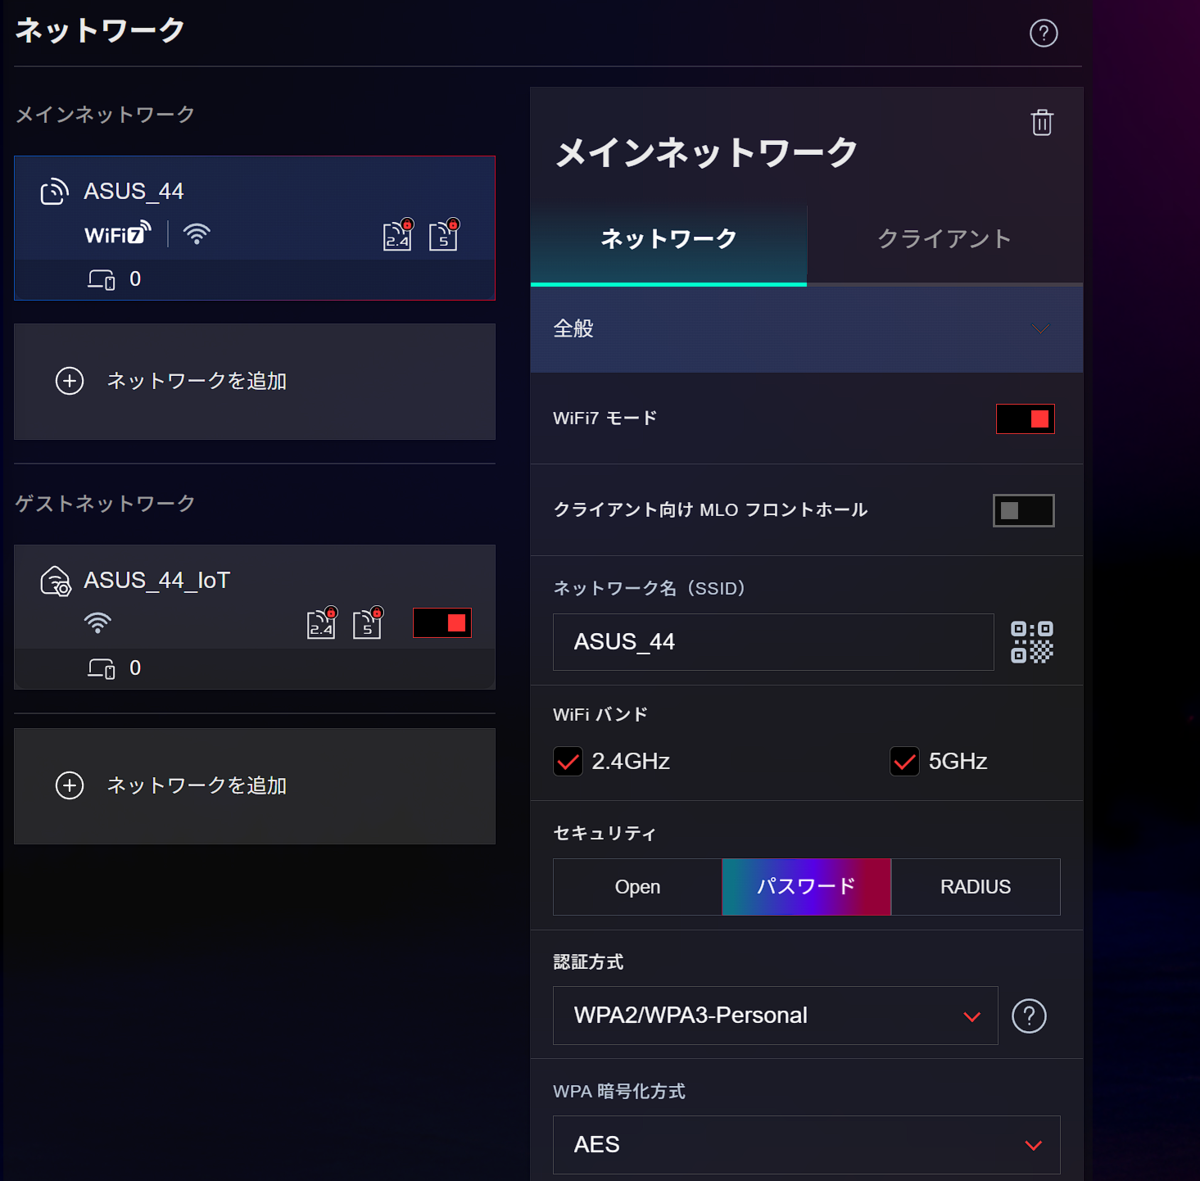Click the WiFi バンド label
1200x1181 pixels.
[600, 714]
